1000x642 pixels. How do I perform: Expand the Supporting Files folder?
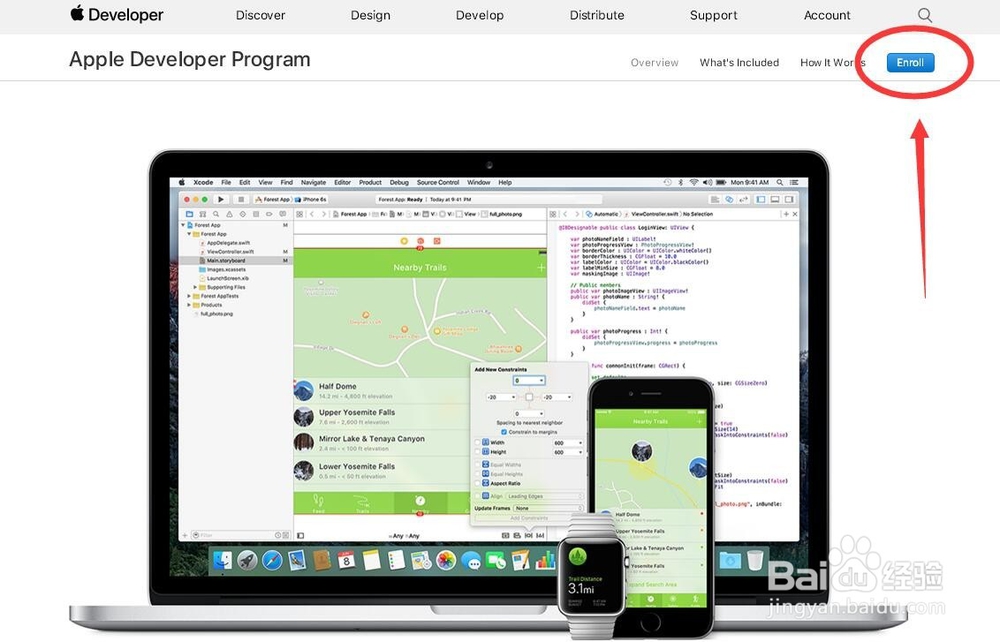[195, 287]
